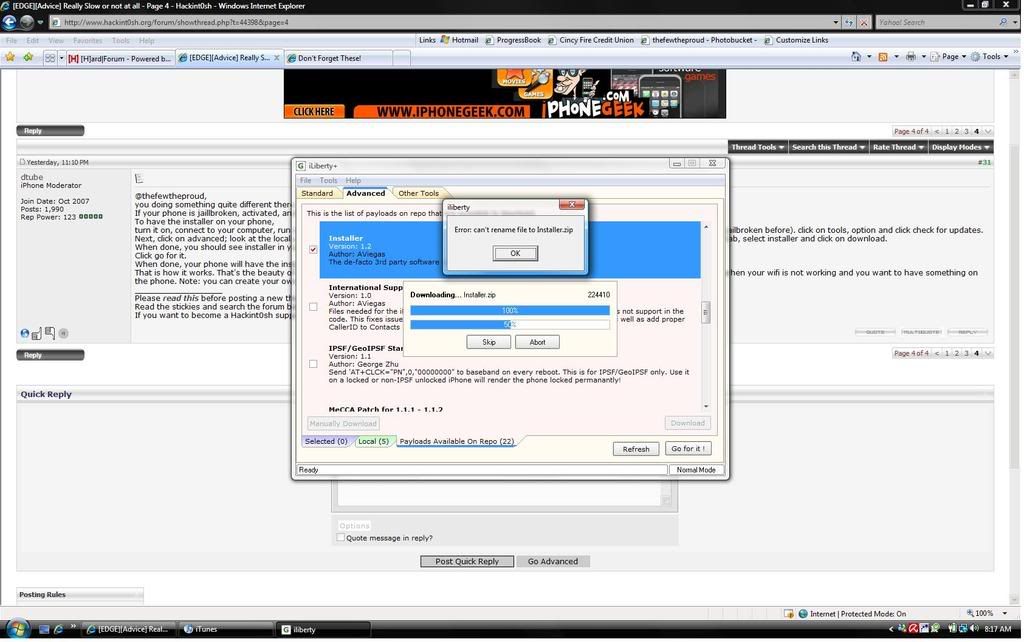
Task: Click the post icon in dtube's message
Action: click(138, 178)
